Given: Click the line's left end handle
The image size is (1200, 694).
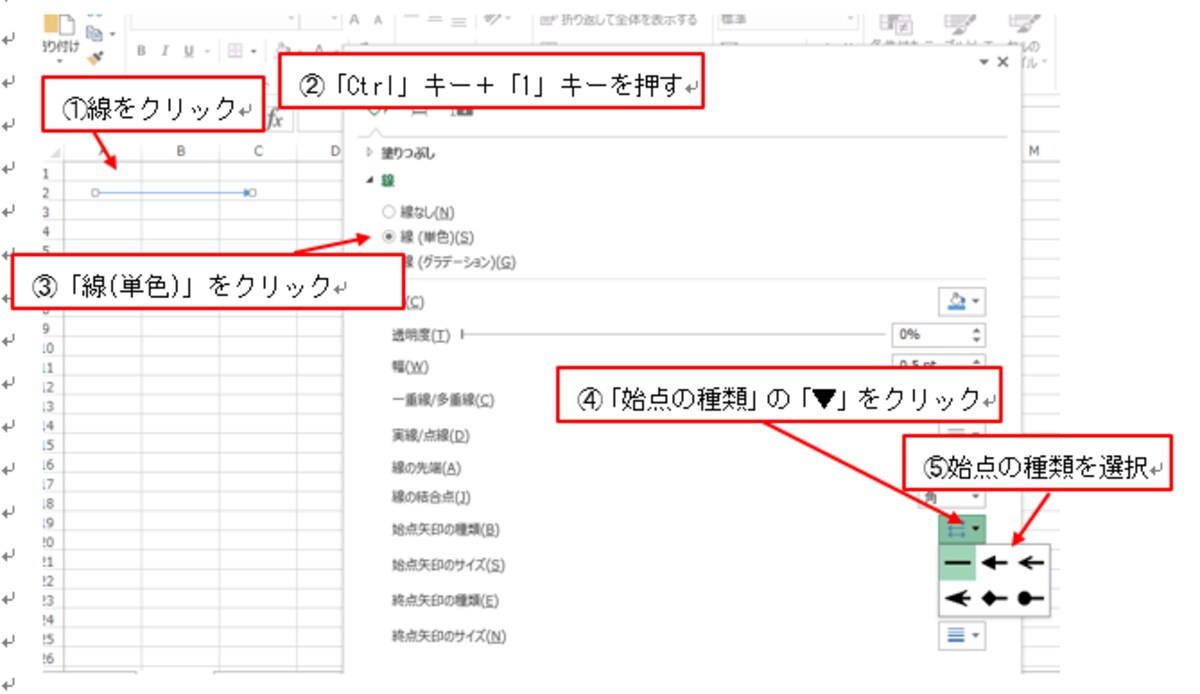Looking at the screenshot, I should [x=95, y=192].
